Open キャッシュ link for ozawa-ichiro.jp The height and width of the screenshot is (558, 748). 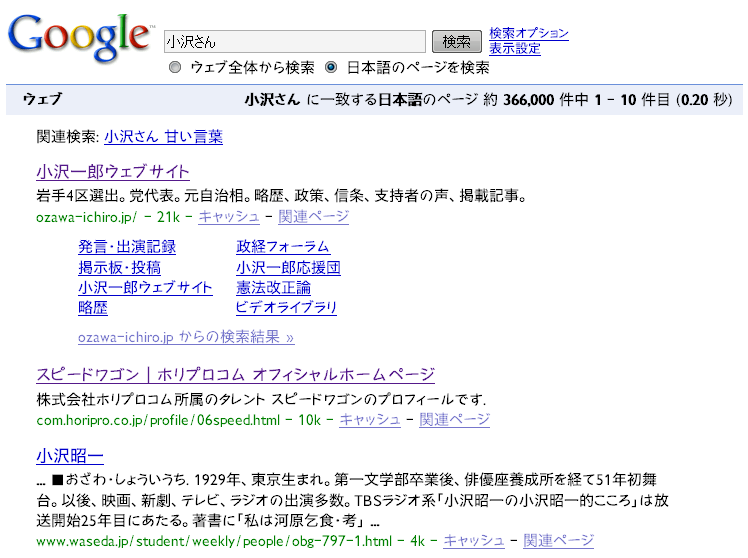pyautogui.click(x=229, y=217)
